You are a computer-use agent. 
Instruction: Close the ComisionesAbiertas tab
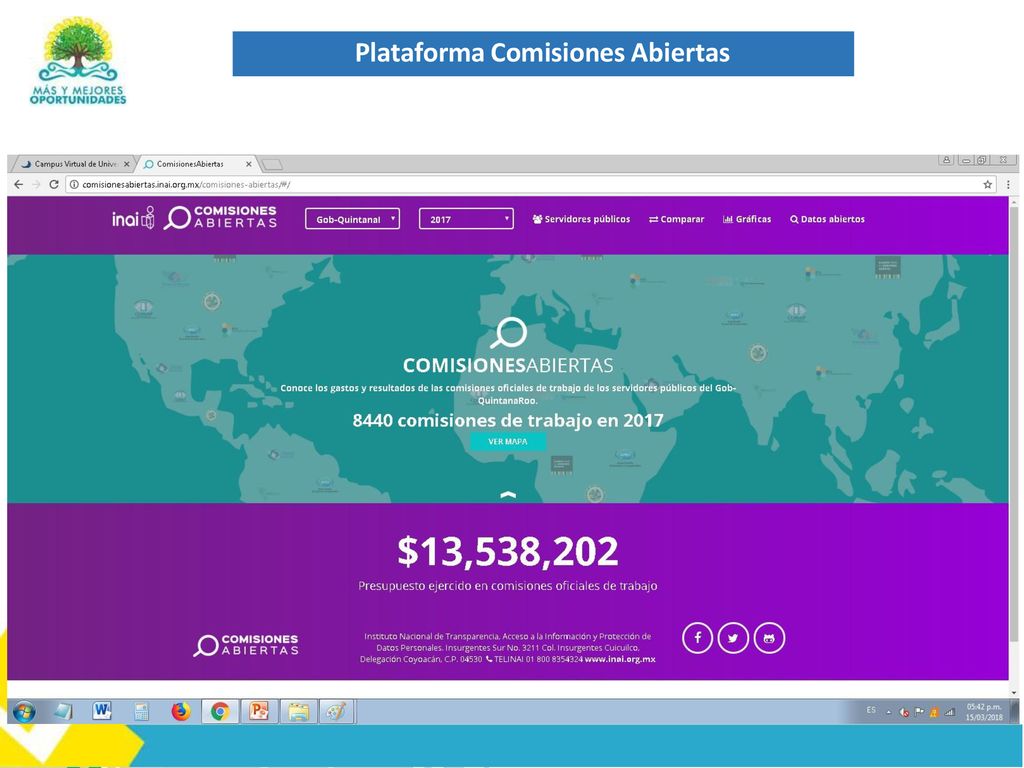(x=248, y=164)
